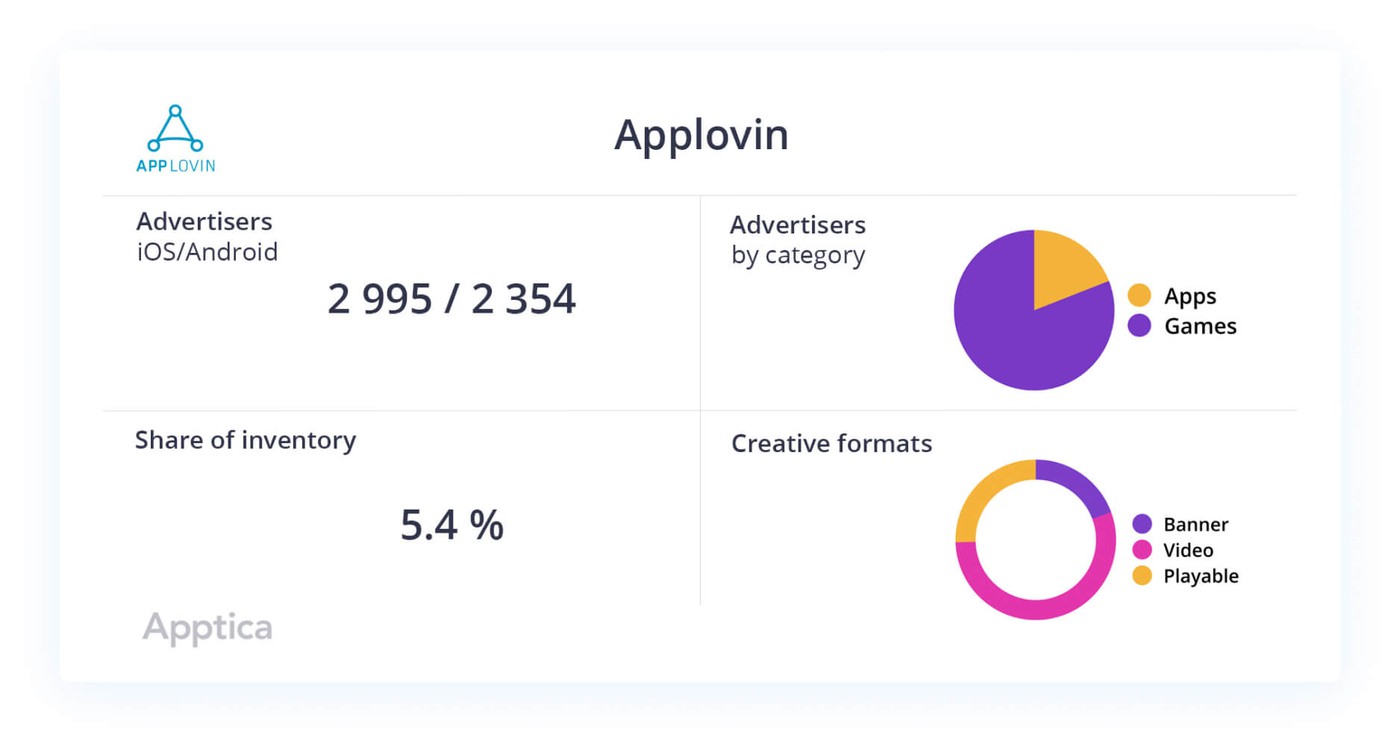Click the purple Banner legend dot
Screen dimensions: 1400x752
(x=1142, y=524)
